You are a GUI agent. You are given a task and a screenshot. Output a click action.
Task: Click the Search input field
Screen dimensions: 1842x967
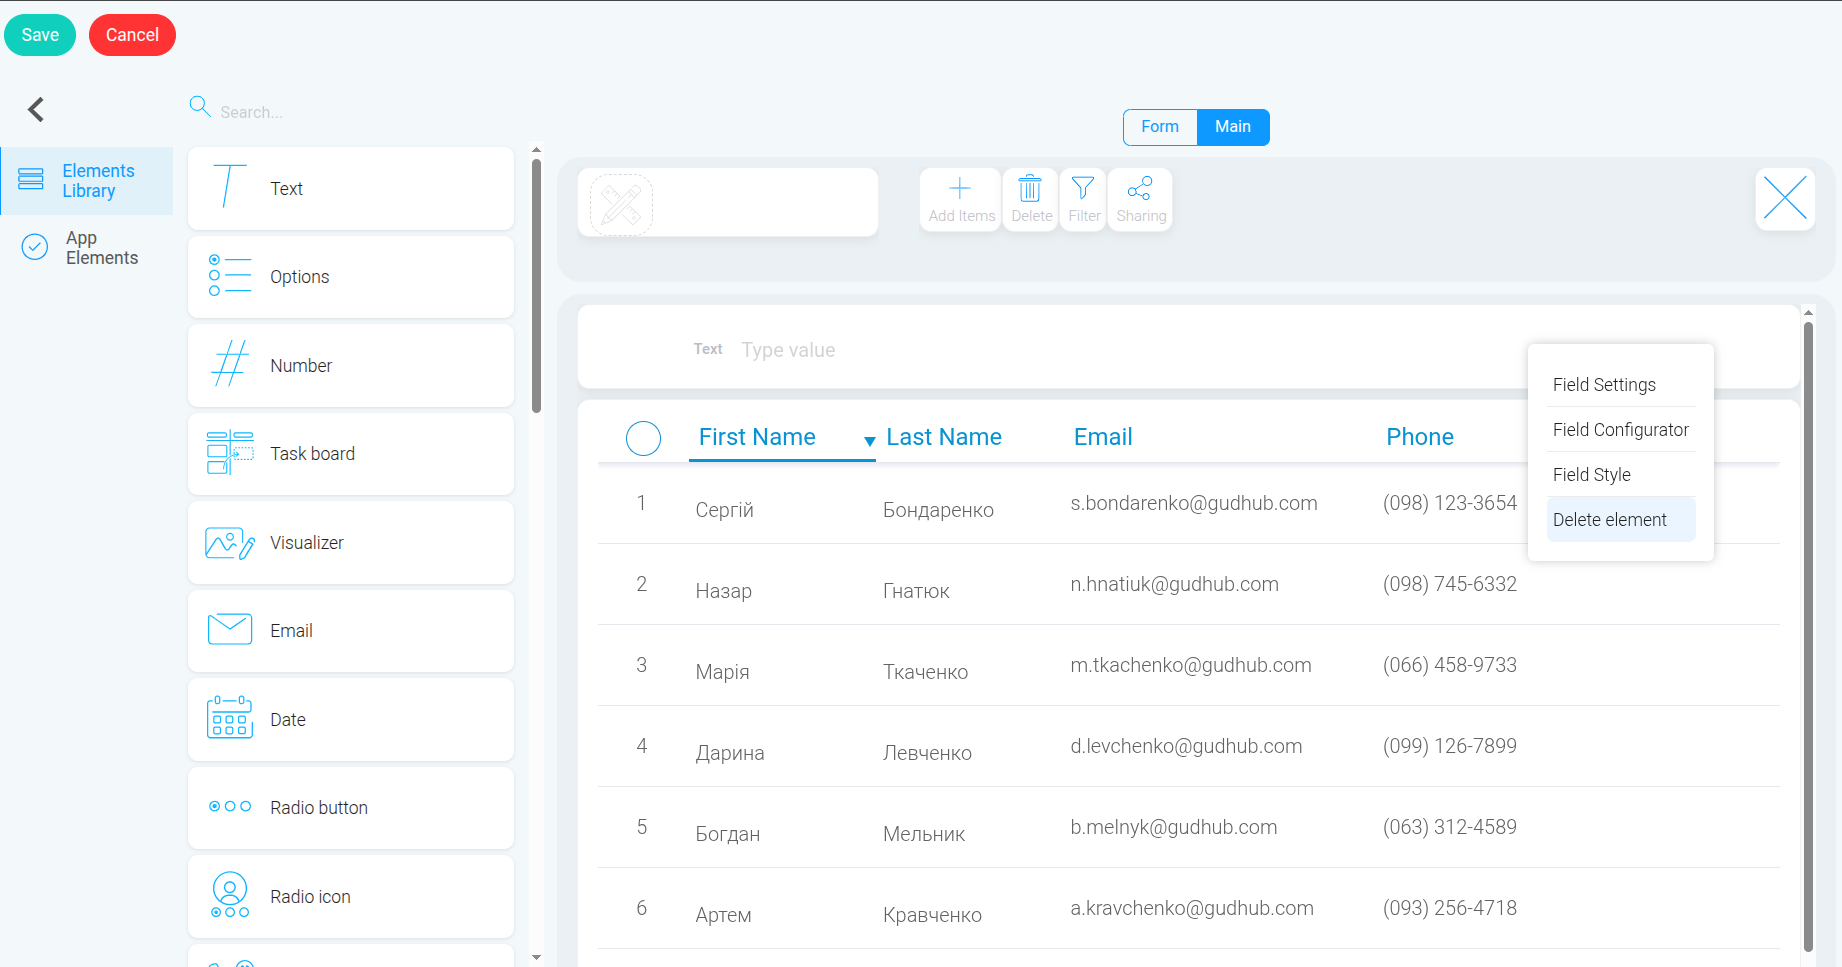point(350,112)
